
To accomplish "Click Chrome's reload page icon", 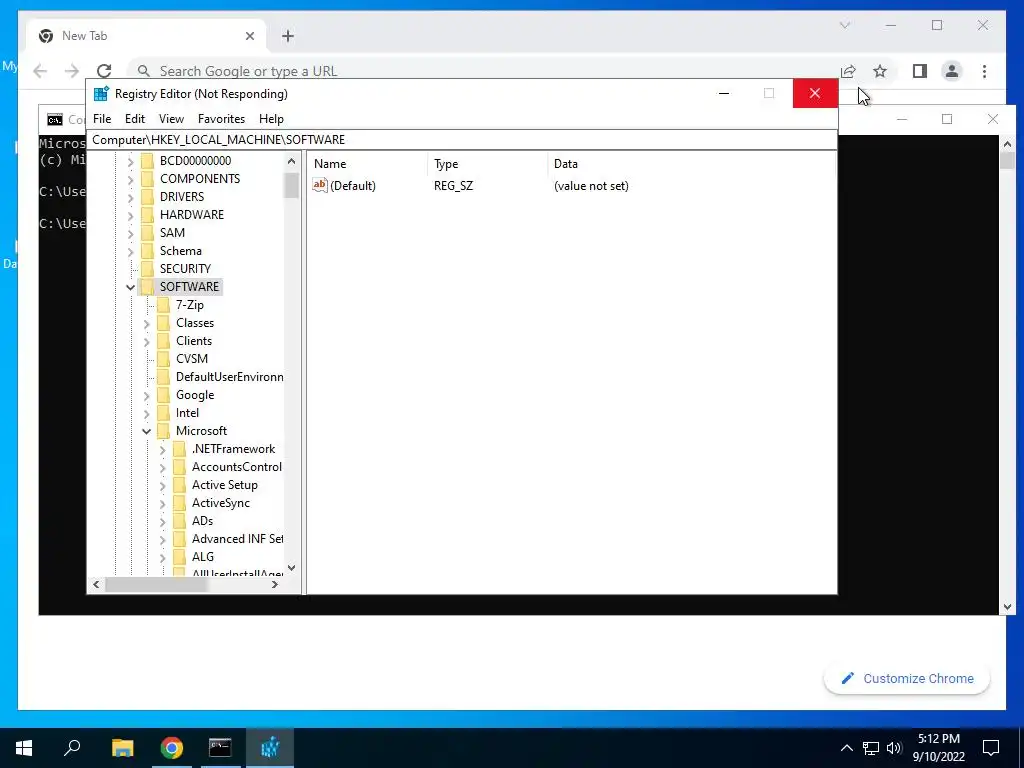I will 104,71.
